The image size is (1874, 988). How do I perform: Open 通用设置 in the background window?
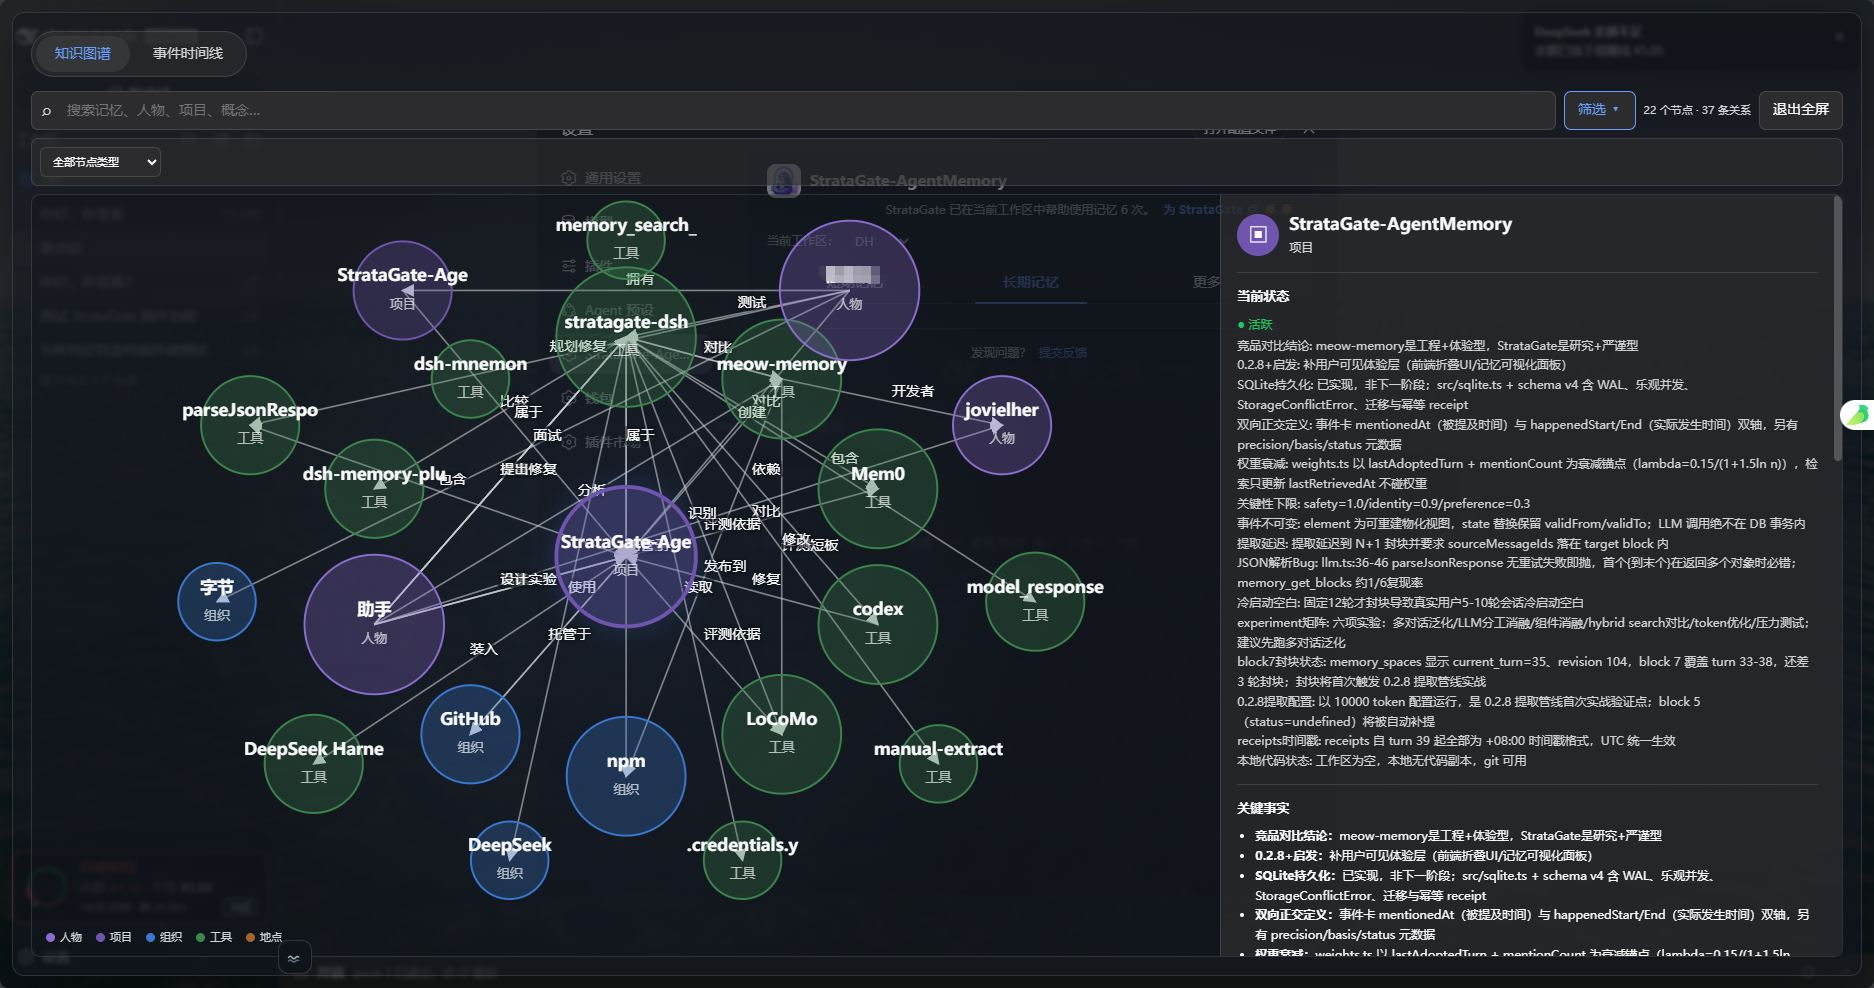pyautogui.click(x=602, y=178)
